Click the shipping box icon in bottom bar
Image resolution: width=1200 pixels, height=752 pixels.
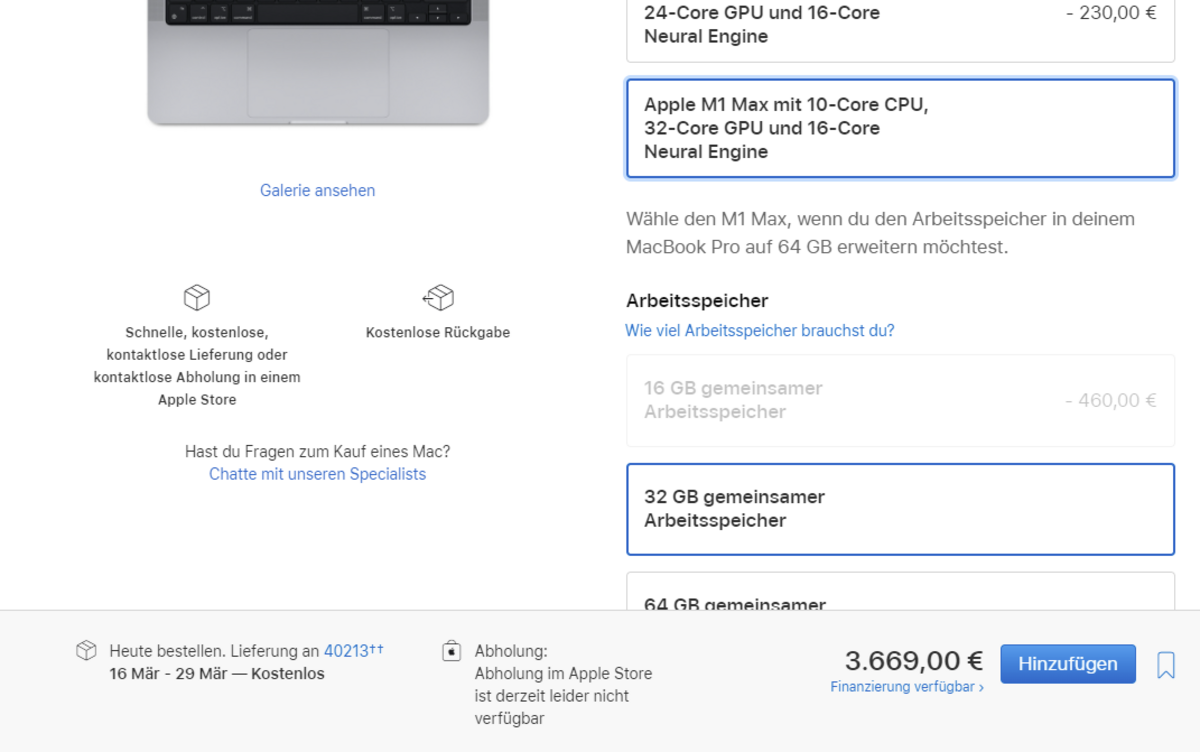tap(86, 650)
